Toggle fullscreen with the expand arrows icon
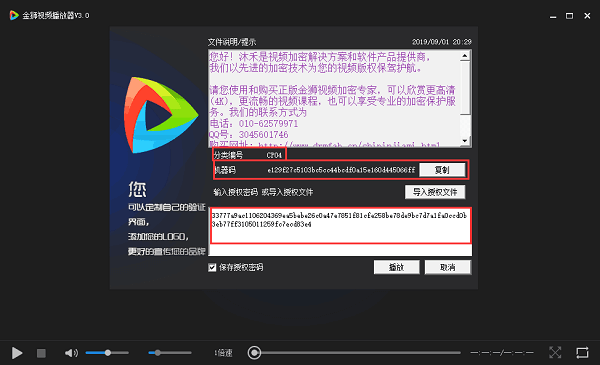The width and height of the screenshot is (600, 365). pyautogui.click(x=555, y=352)
